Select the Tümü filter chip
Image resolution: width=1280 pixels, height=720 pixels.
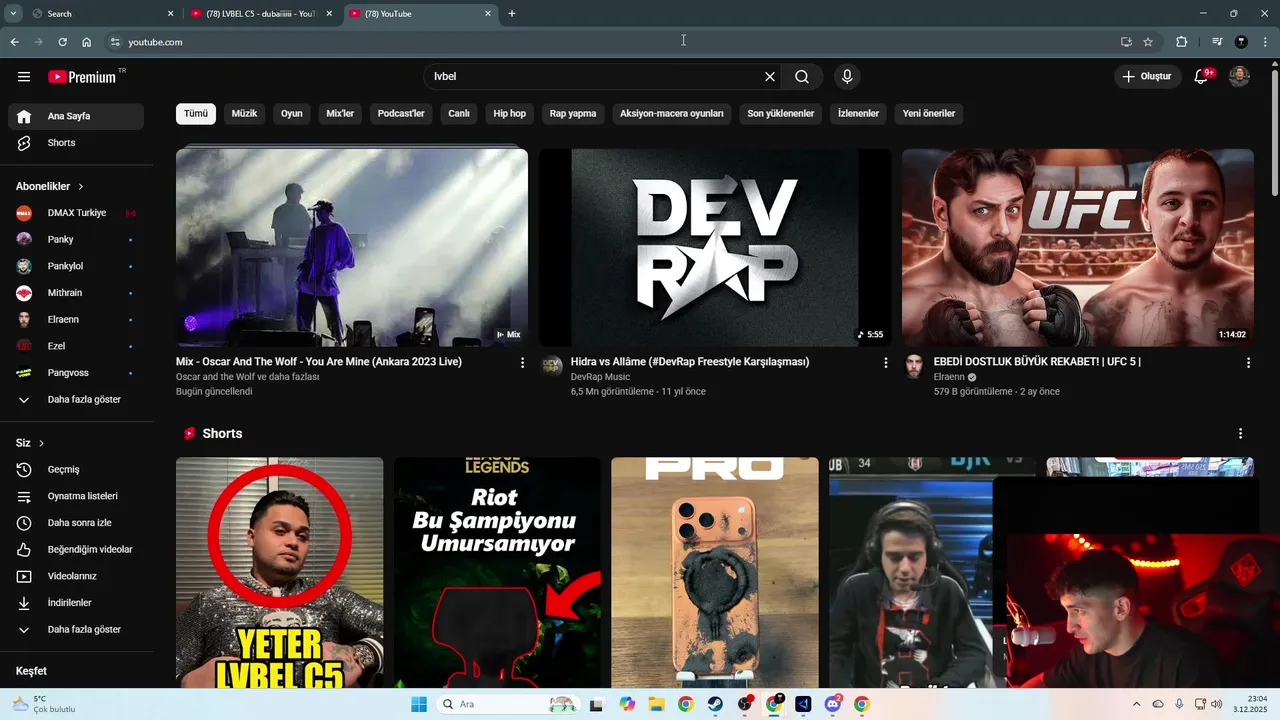pyautogui.click(x=196, y=113)
